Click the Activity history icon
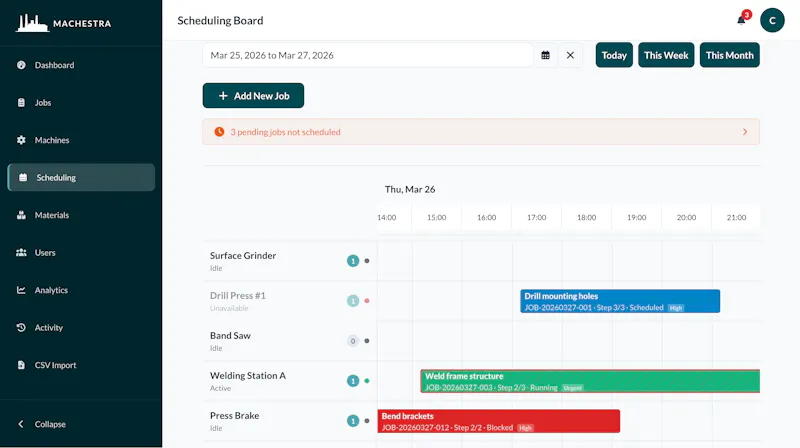Screen dimensions: 800x448 tap(21, 327)
